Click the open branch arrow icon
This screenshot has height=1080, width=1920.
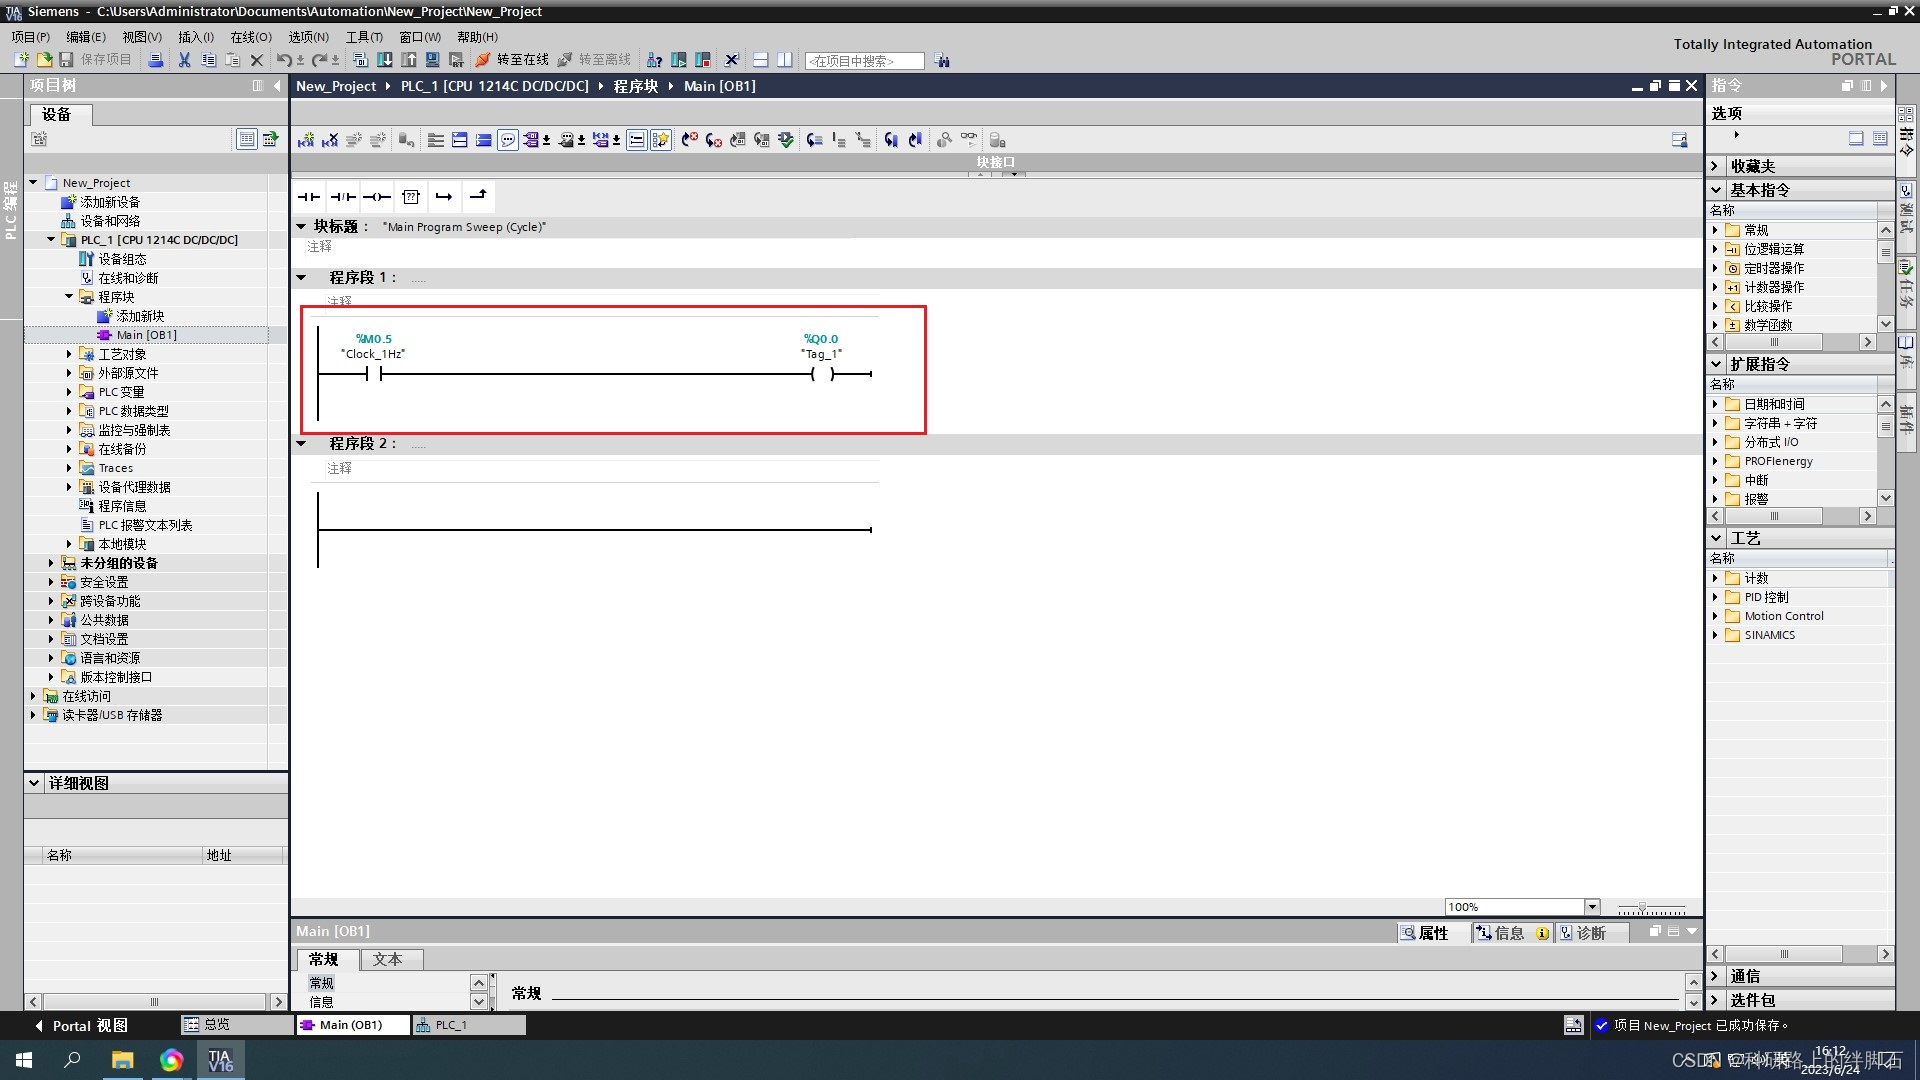(444, 197)
